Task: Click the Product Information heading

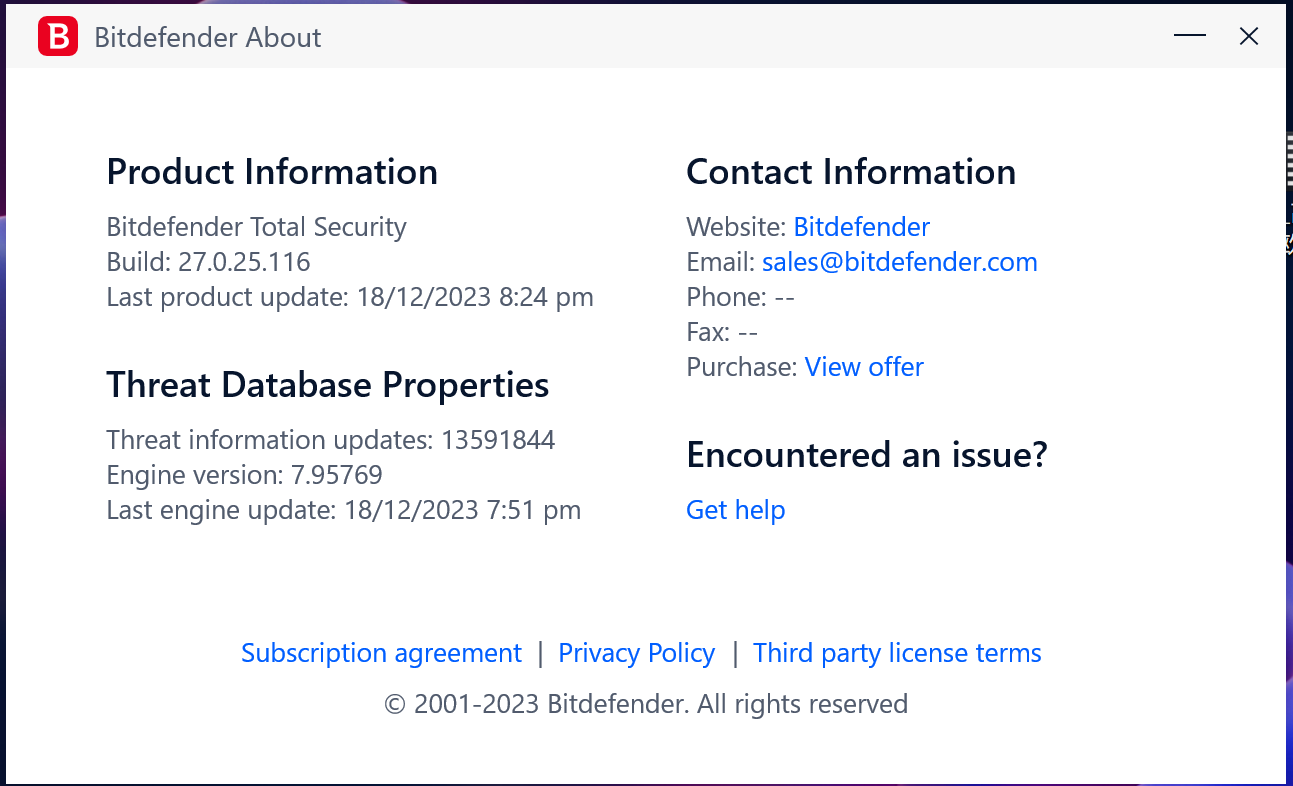Action: click(272, 172)
